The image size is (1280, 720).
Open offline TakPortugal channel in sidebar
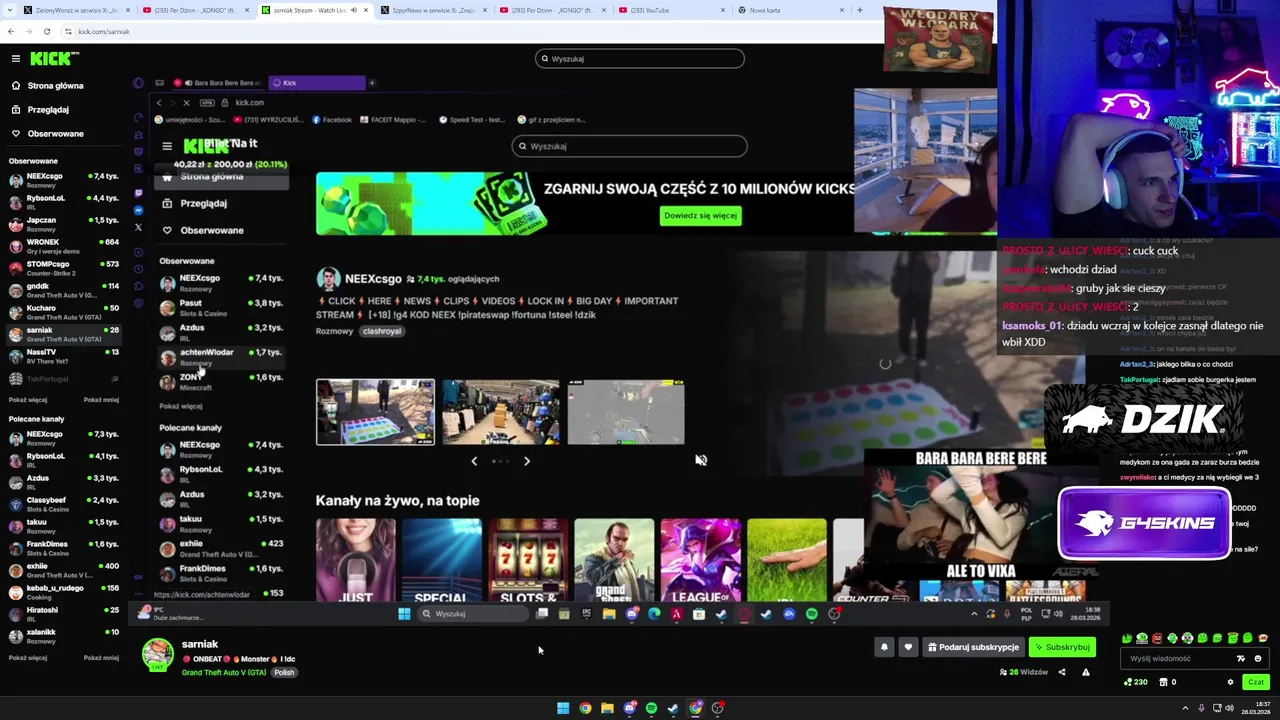tap(63, 379)
